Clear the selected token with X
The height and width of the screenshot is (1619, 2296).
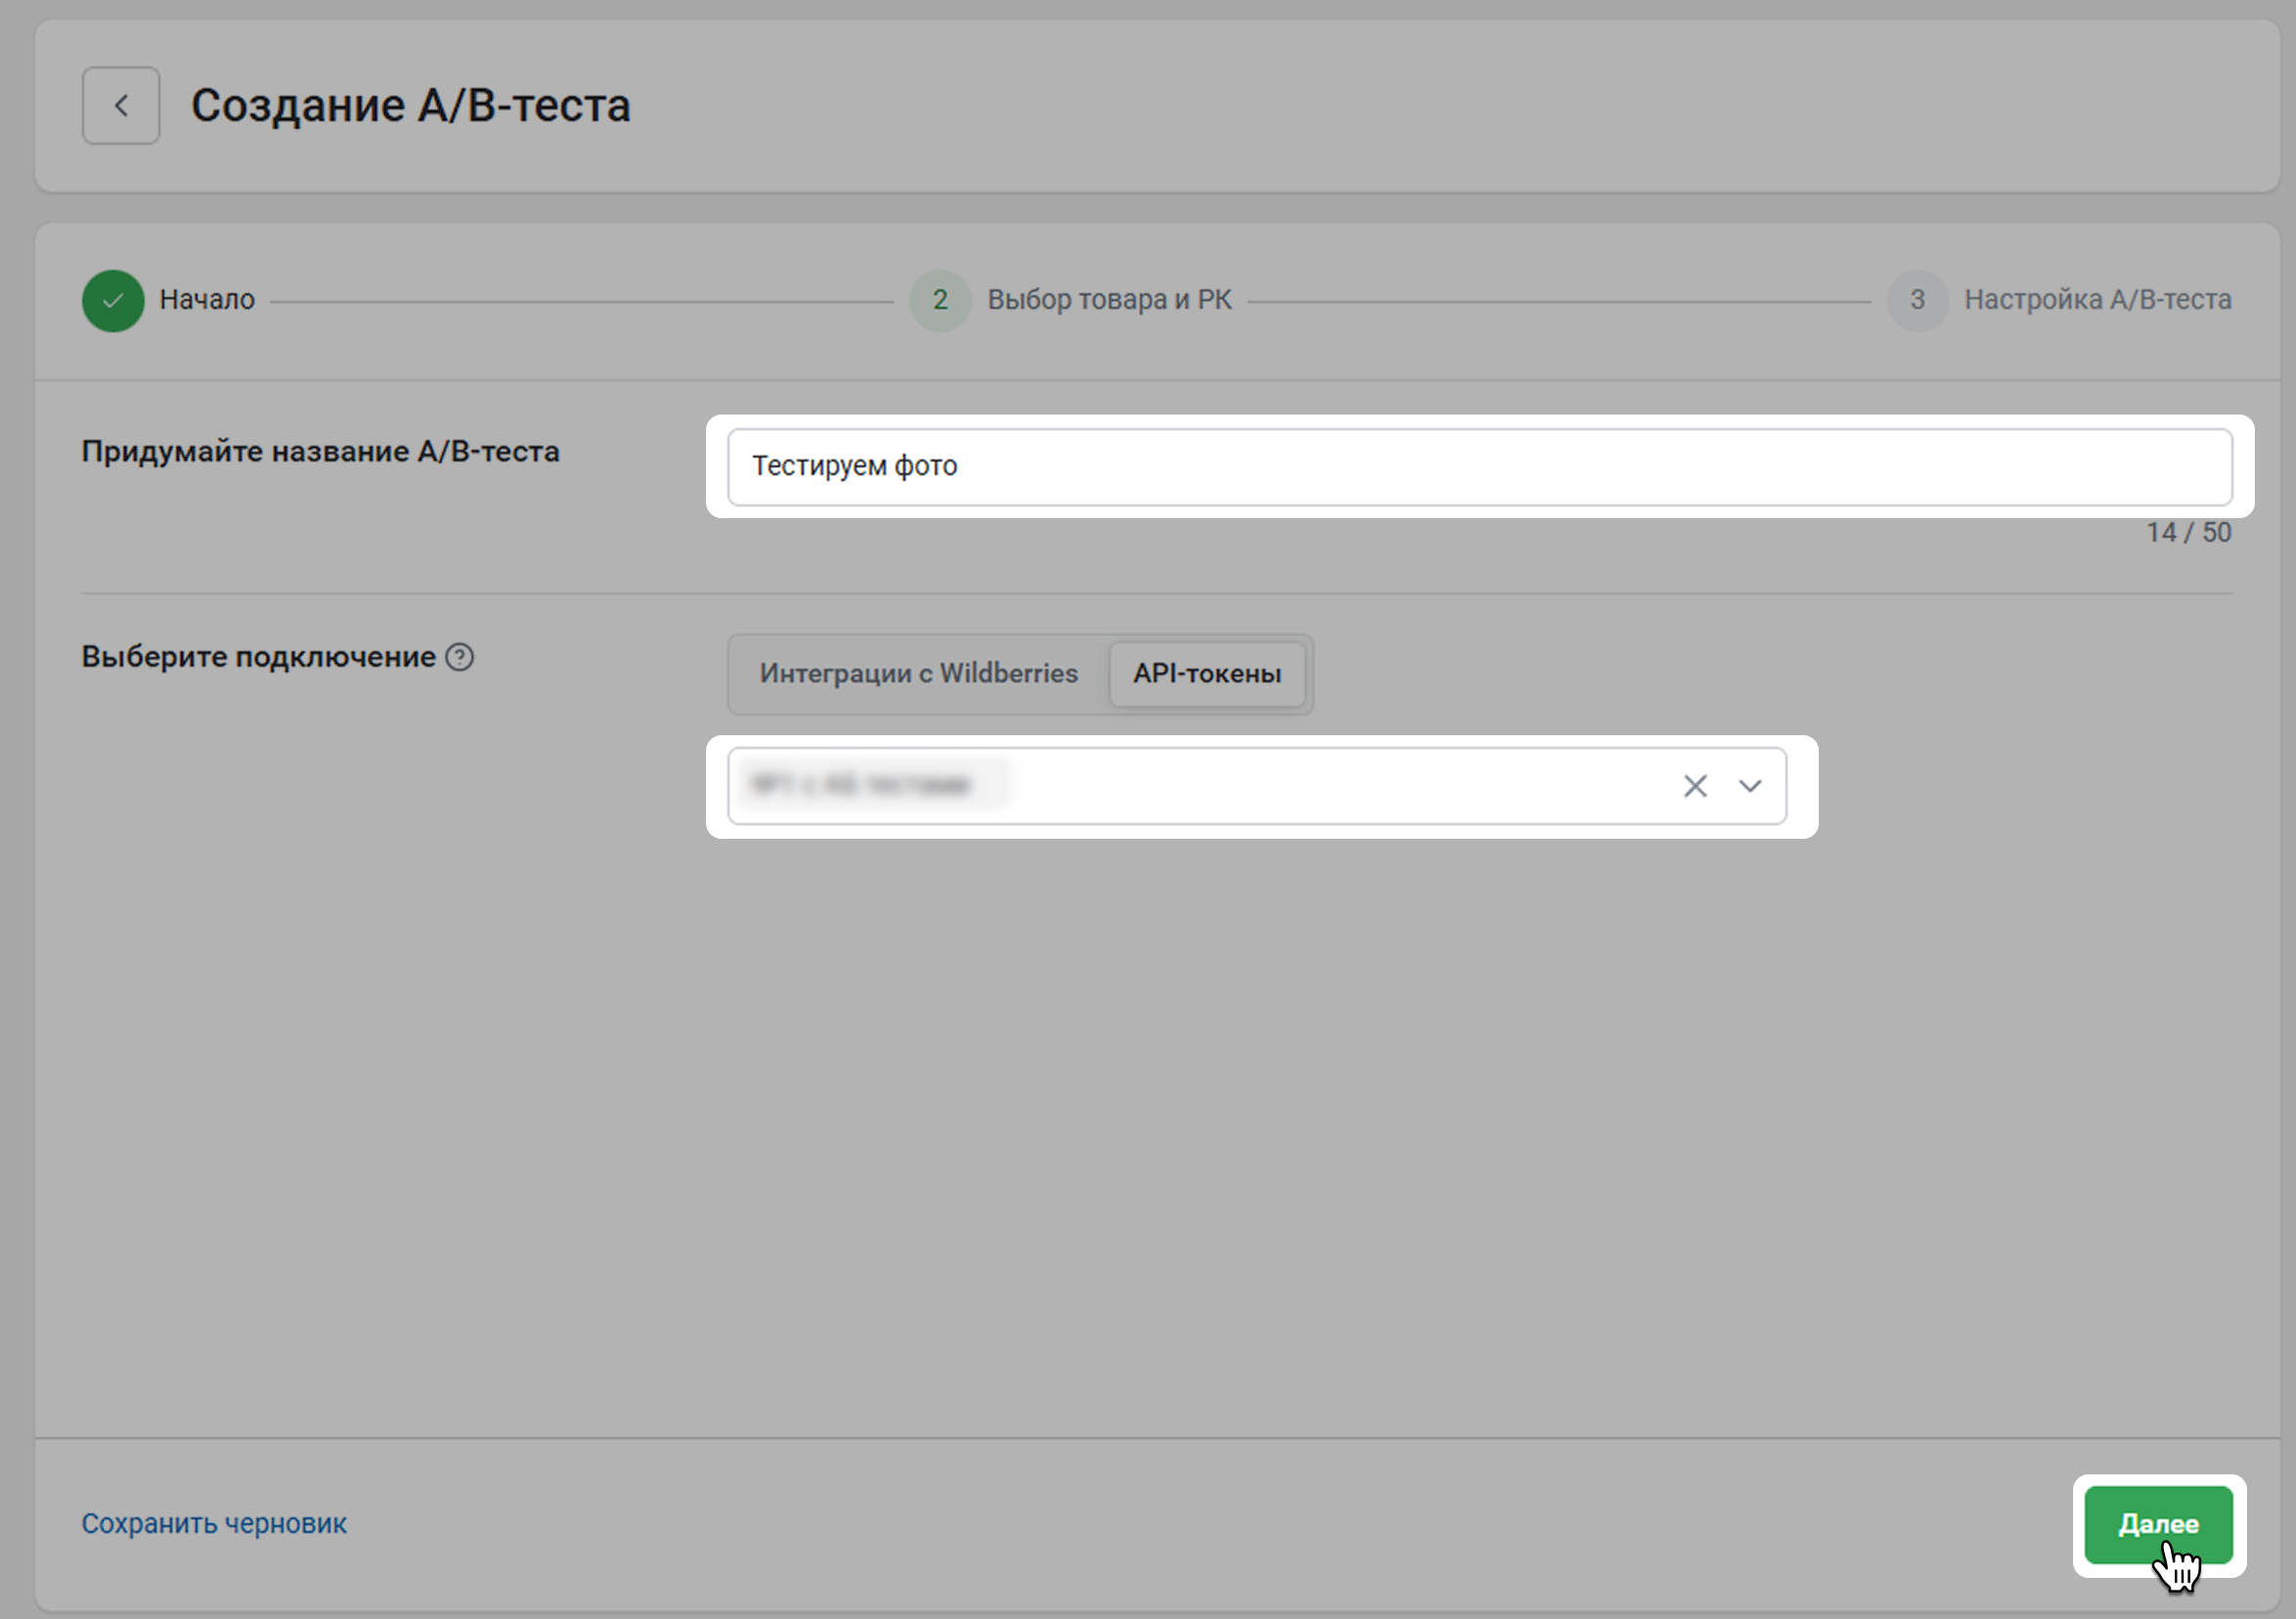click(1694, 786)
